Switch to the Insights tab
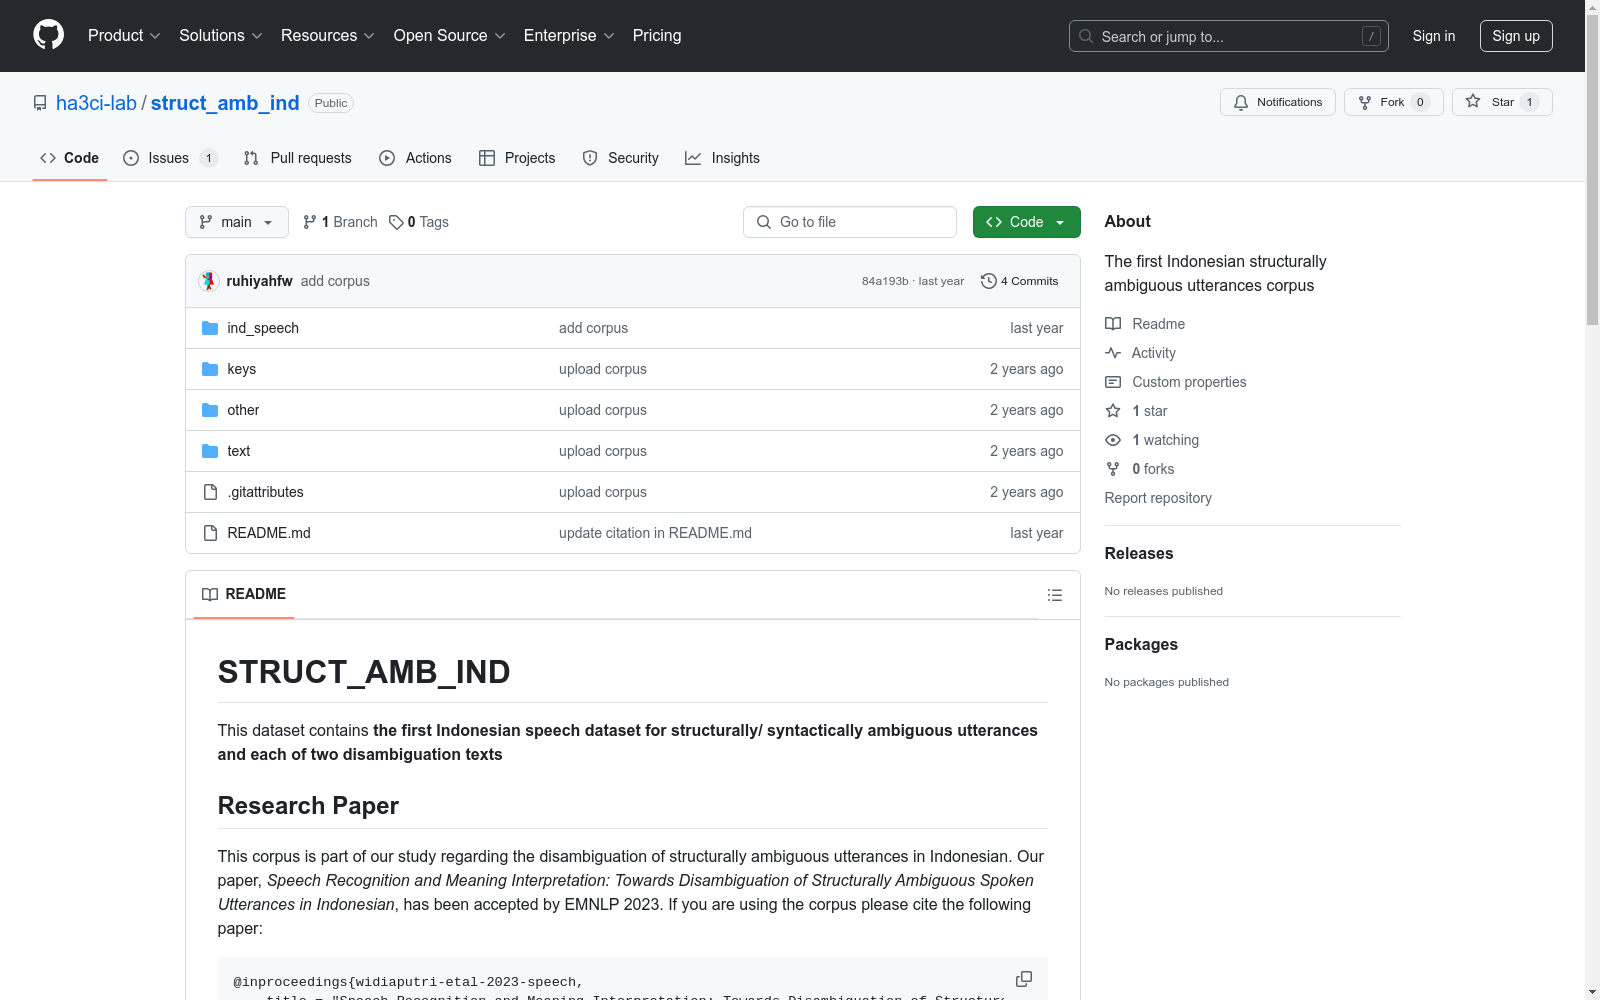The width and height of the screenshot is (1600, 1000). [723, 158]
